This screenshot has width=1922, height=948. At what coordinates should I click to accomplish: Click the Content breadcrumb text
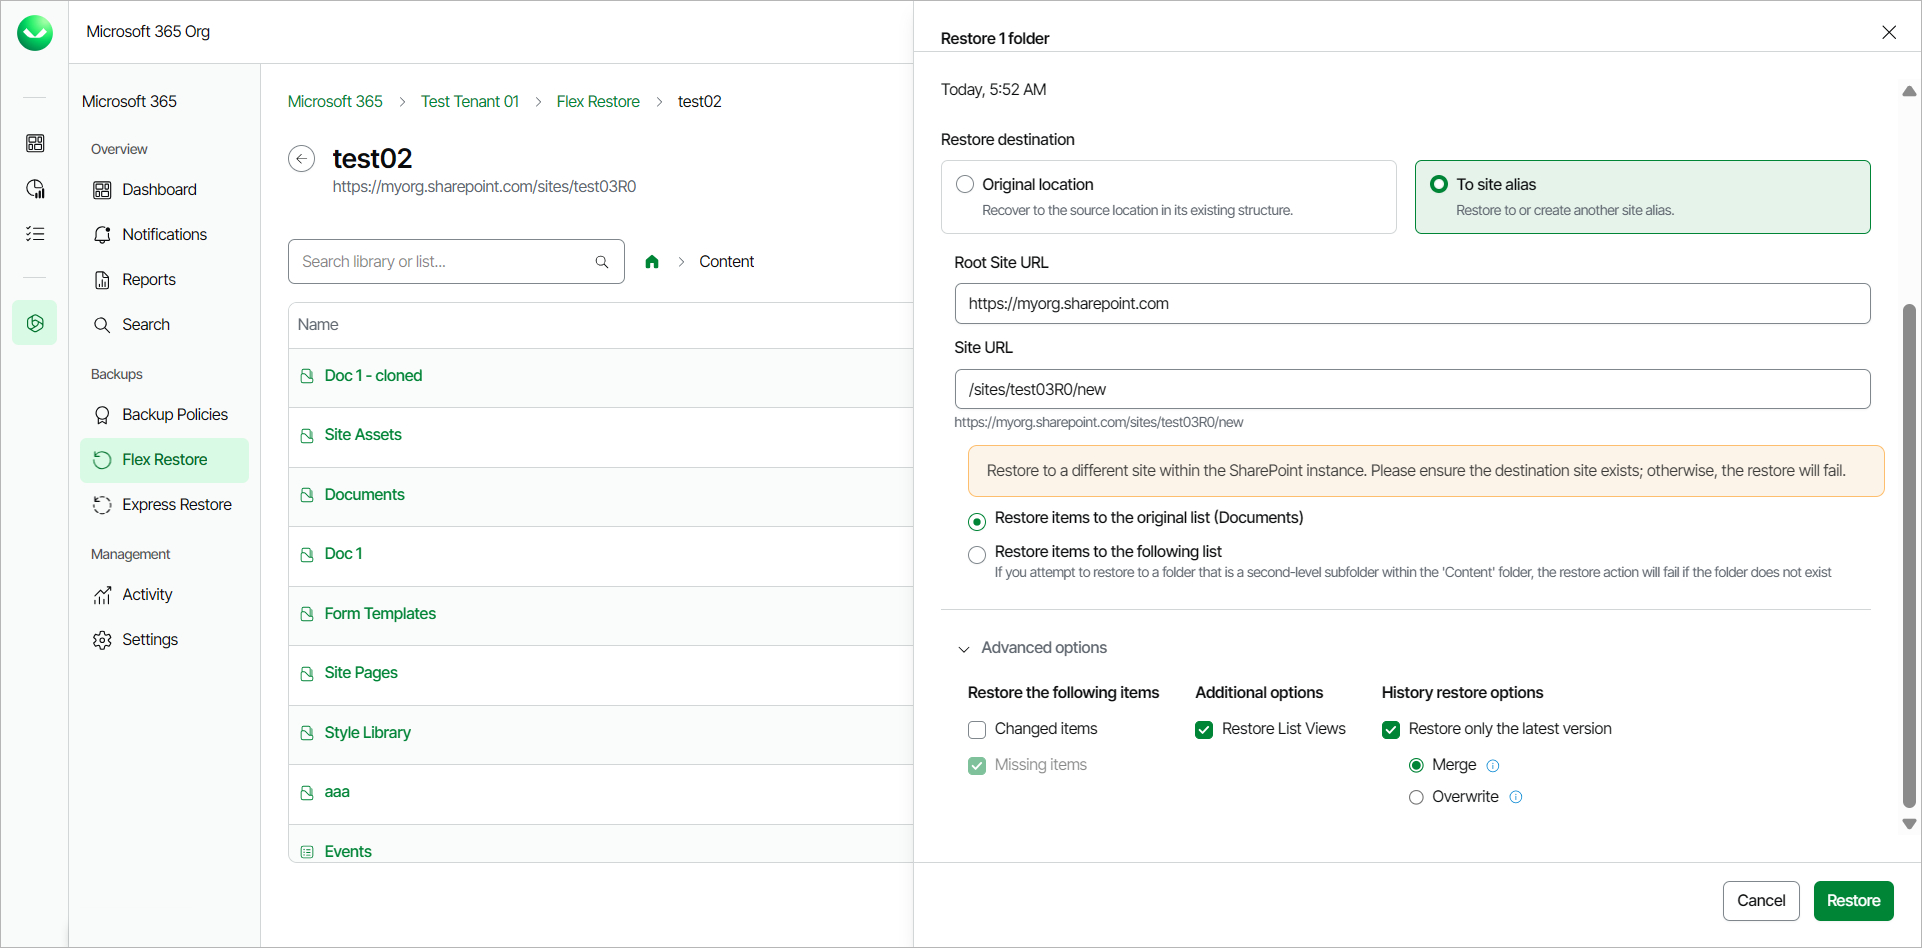726,262
